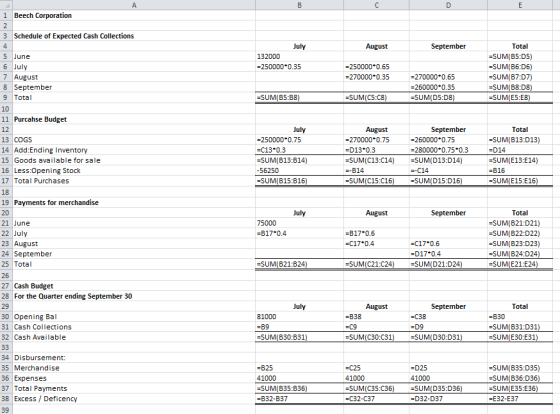Click the =B38 formula cell
The width and height of the screenshot is (560, 414).
pyautogui.click(x=376, y=316)
